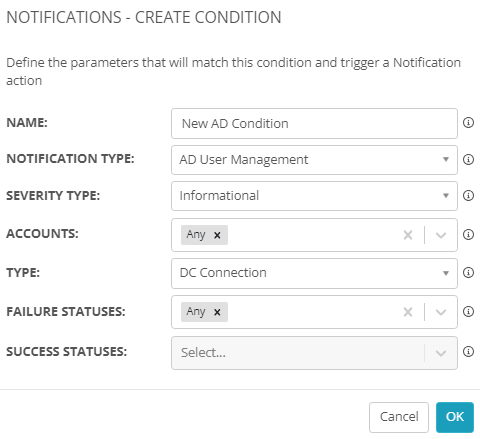Expand the Success Statuses Select dropdown
The height and width of the screenshot is (439, 480).
(314, 353)
